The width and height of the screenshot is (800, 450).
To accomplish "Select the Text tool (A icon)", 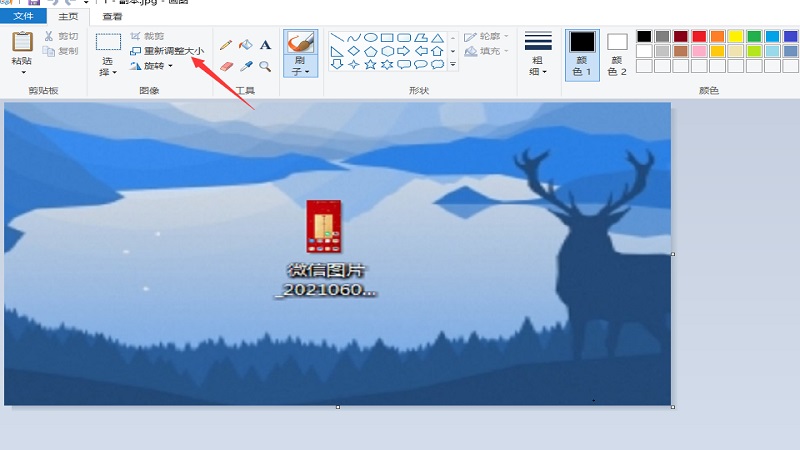I will 265,45.
